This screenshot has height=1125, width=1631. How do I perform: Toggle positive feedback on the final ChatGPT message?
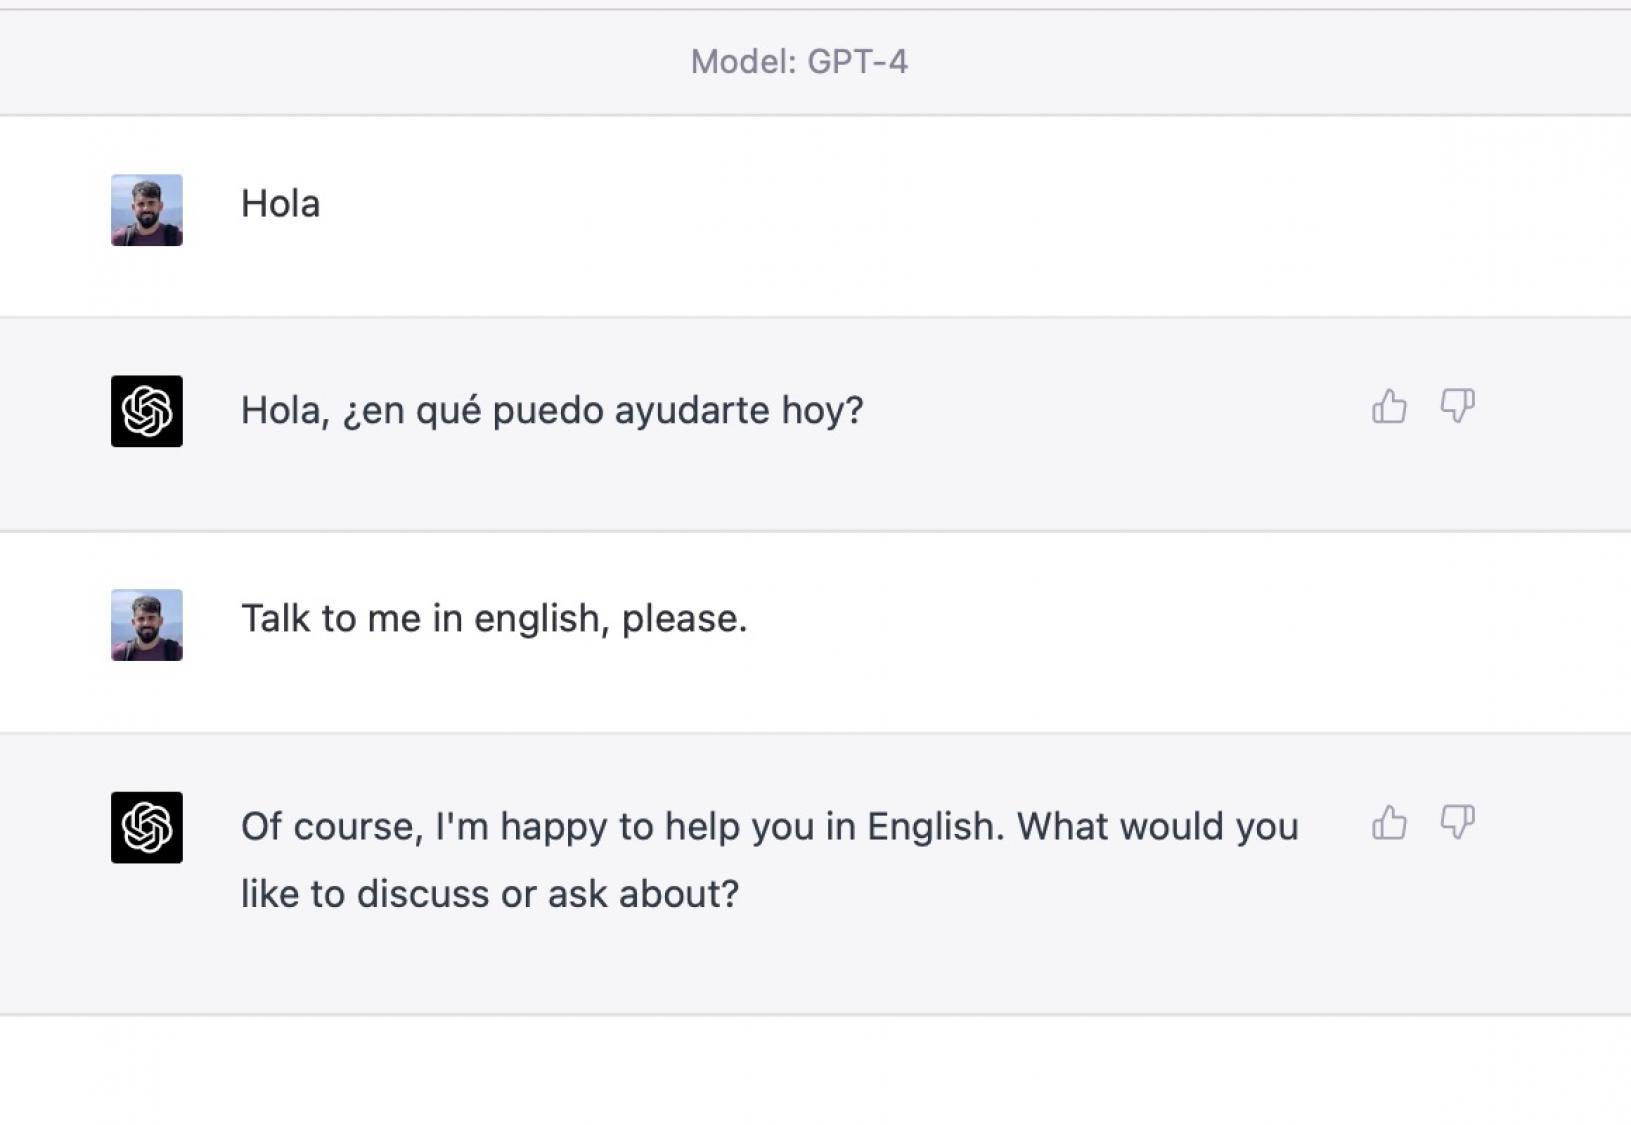point(1390,823)
